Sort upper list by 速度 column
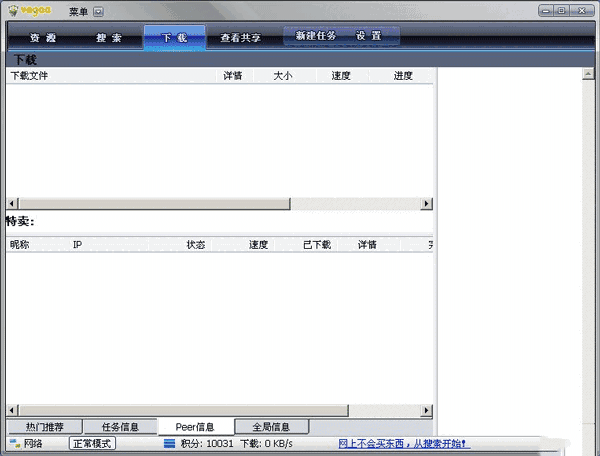 point(341,76)
